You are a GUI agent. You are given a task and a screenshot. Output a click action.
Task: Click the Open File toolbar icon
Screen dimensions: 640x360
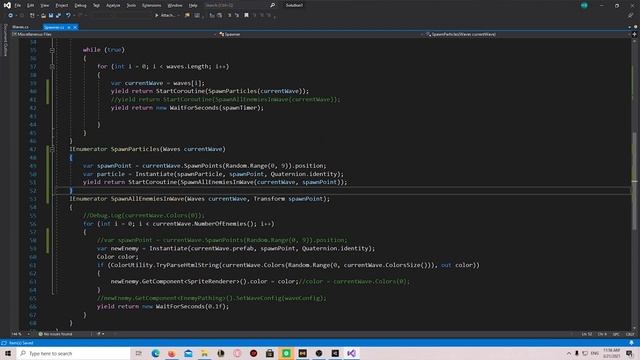[x=43, y=15]
